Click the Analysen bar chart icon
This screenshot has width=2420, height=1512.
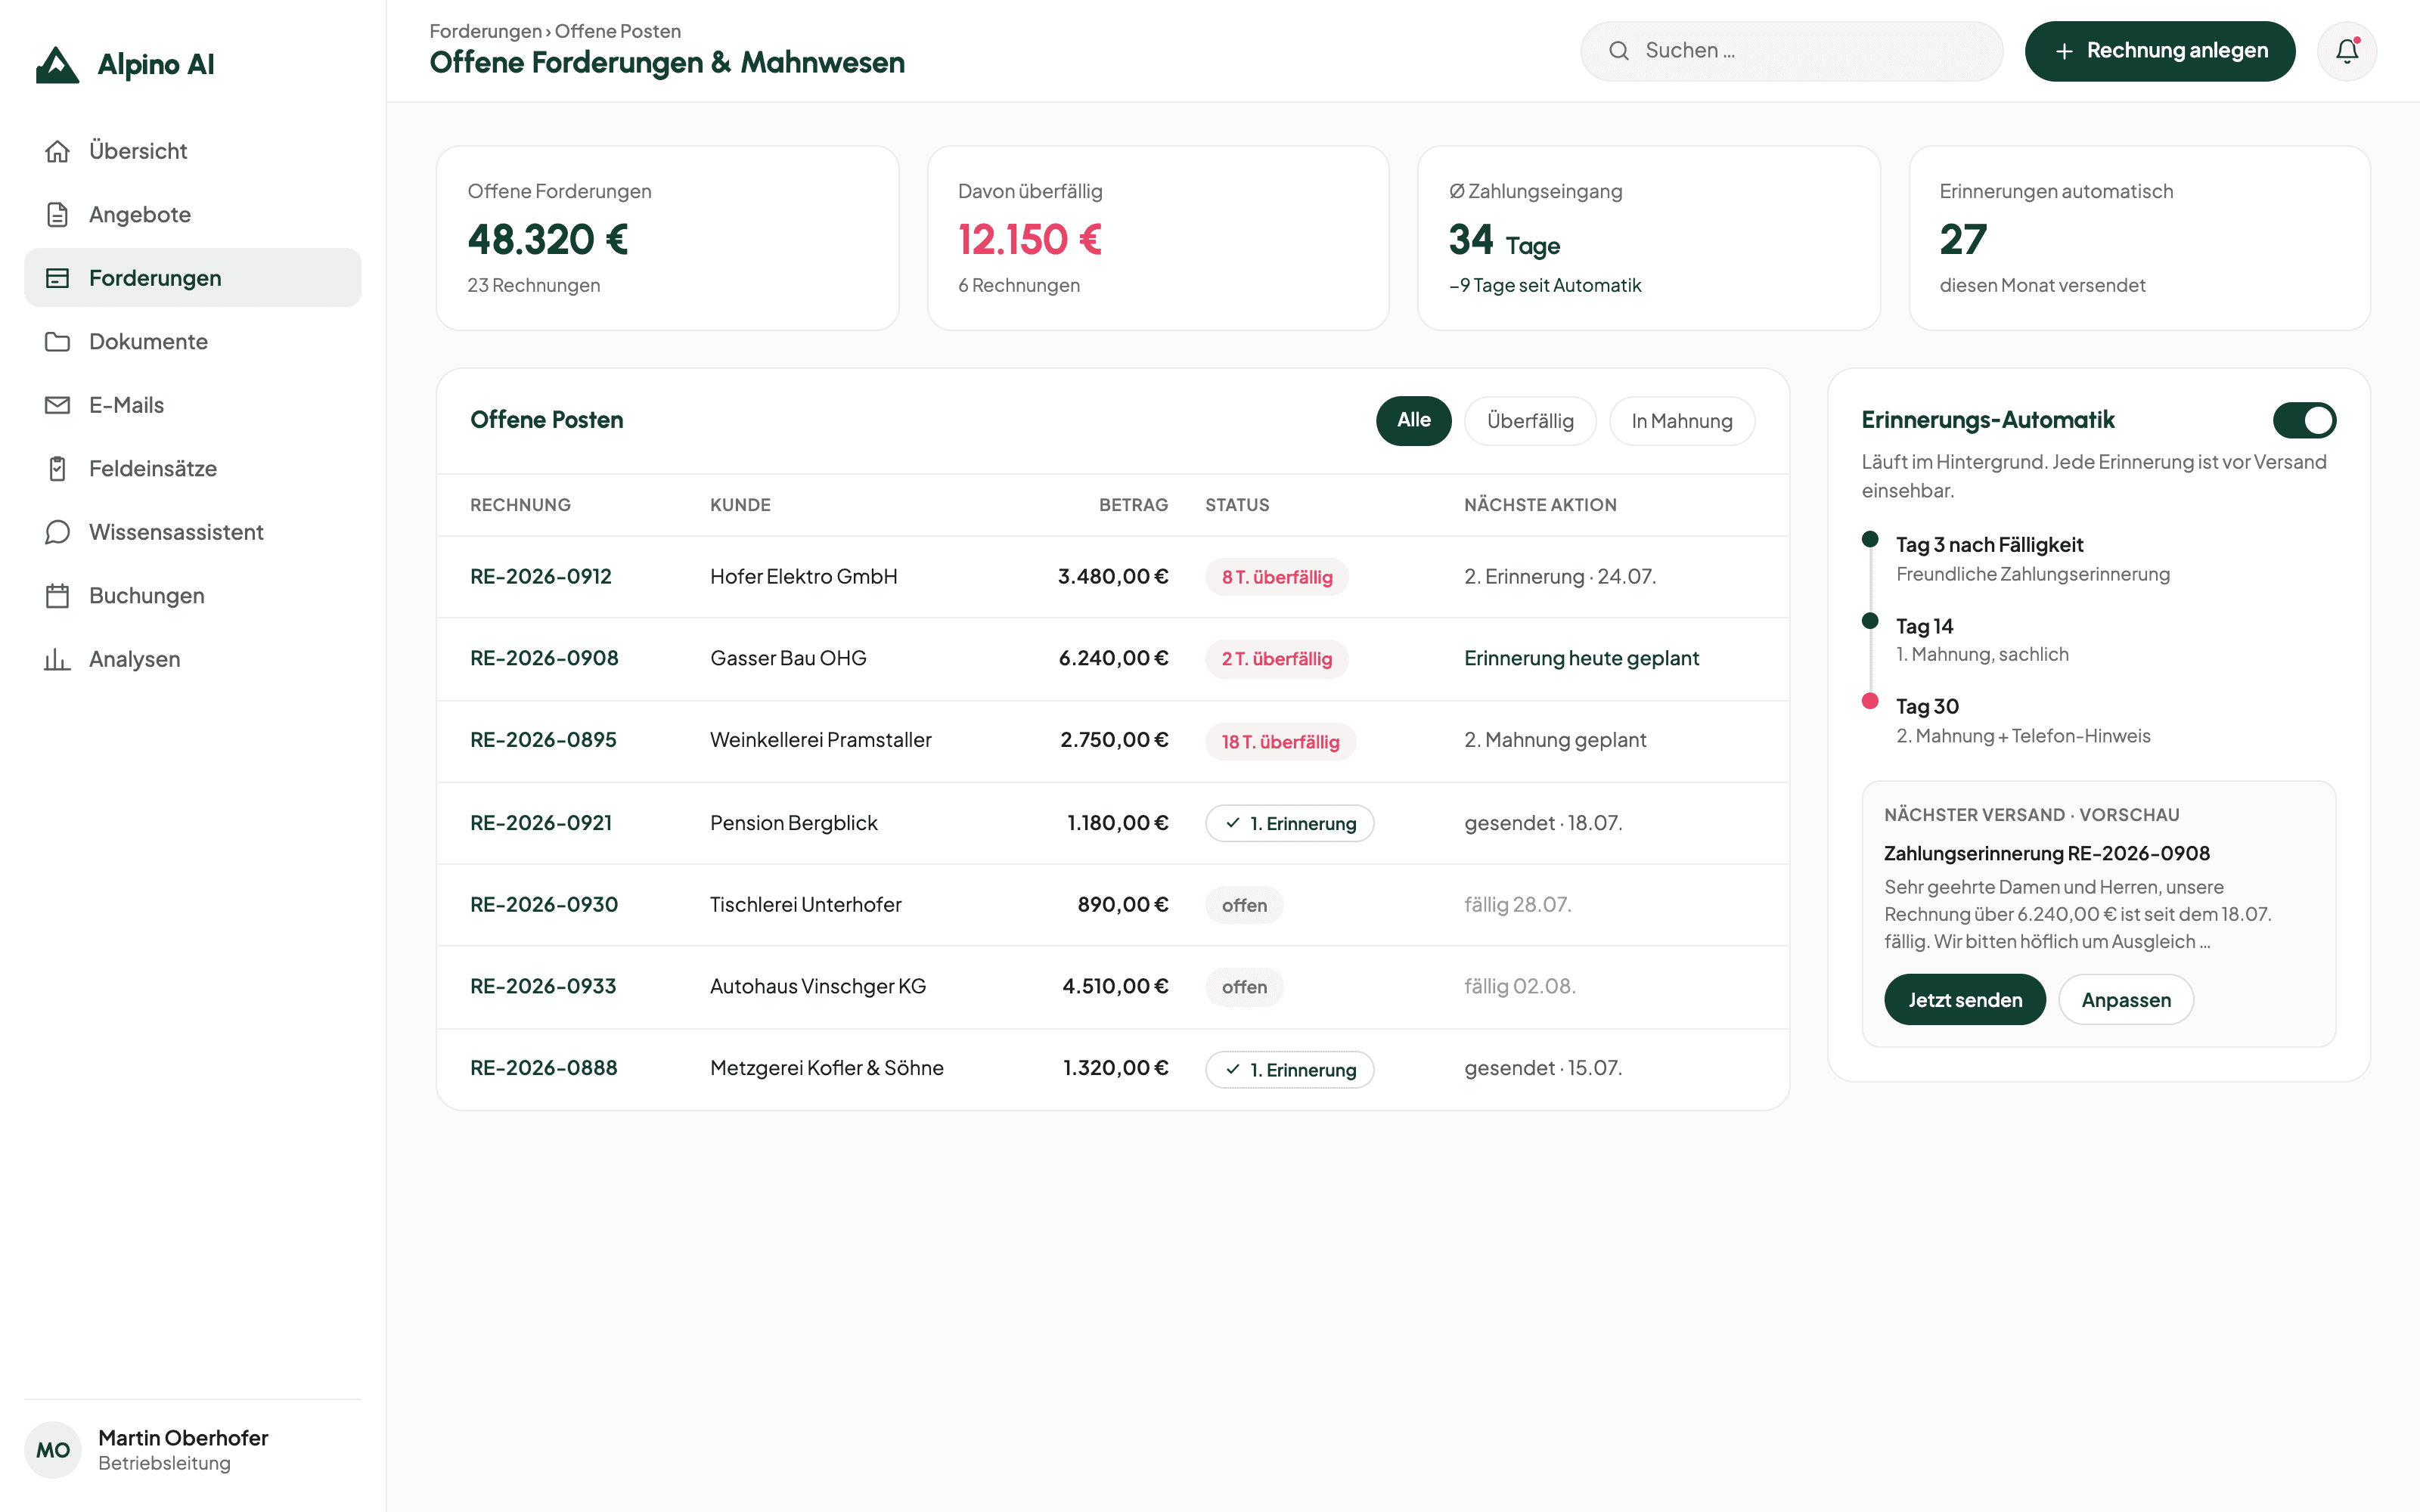pos(57,659)
